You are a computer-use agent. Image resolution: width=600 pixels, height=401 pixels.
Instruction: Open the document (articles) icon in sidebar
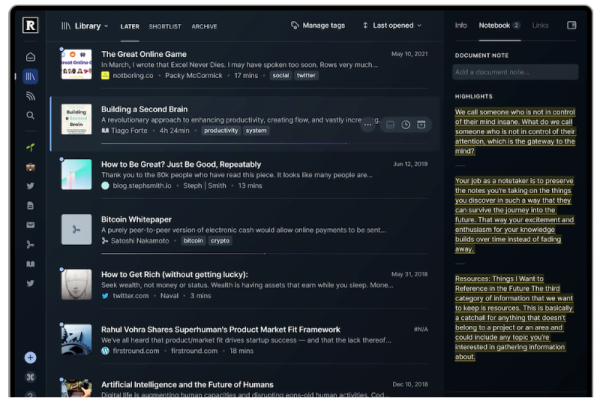click(x=31, y=205)
